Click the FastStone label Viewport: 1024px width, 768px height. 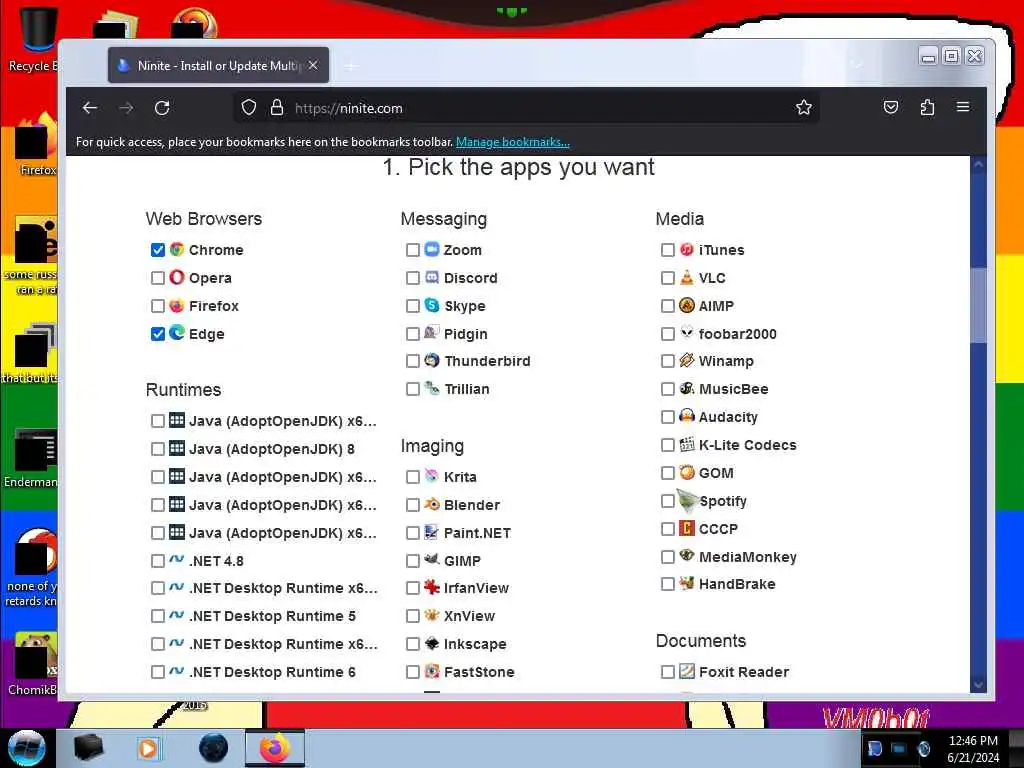coord(479,672)
